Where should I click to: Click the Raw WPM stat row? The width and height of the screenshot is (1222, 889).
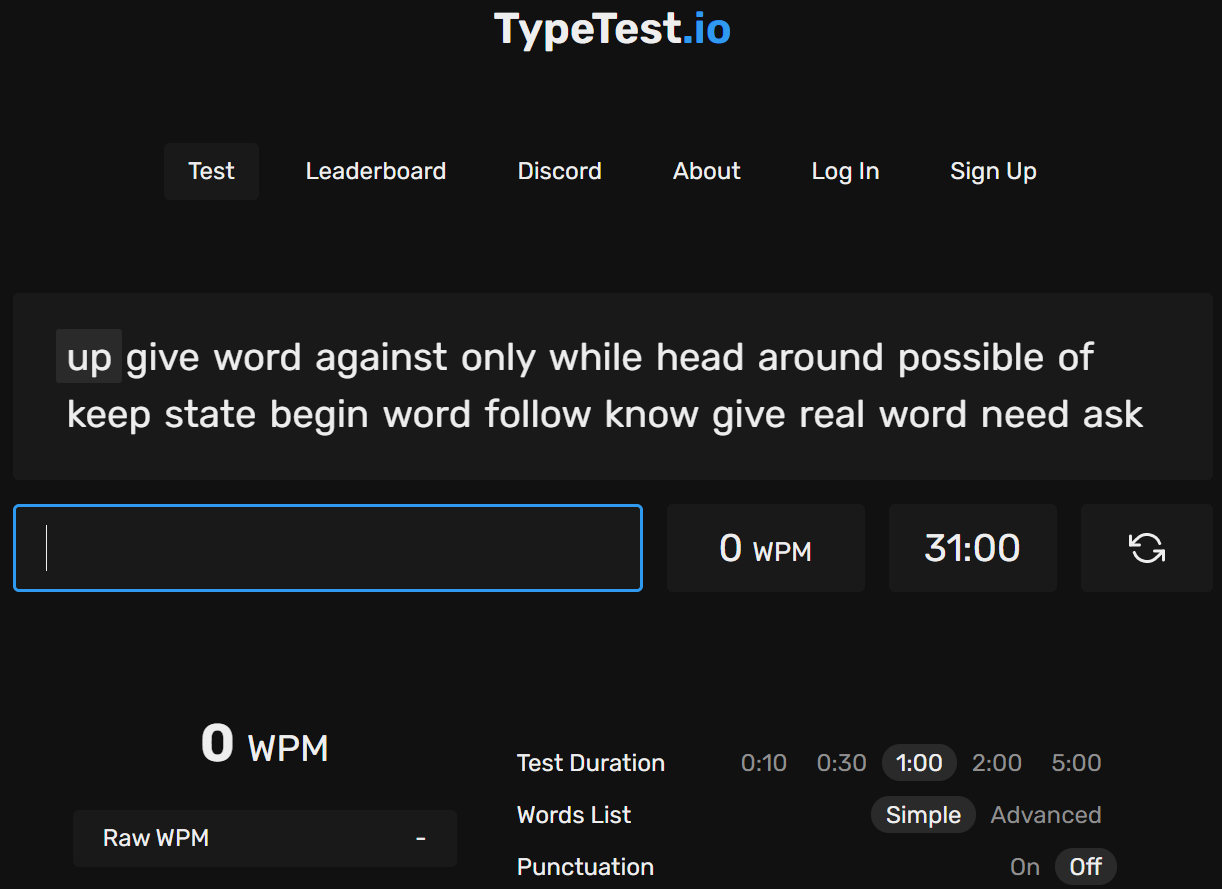(264, 838)
